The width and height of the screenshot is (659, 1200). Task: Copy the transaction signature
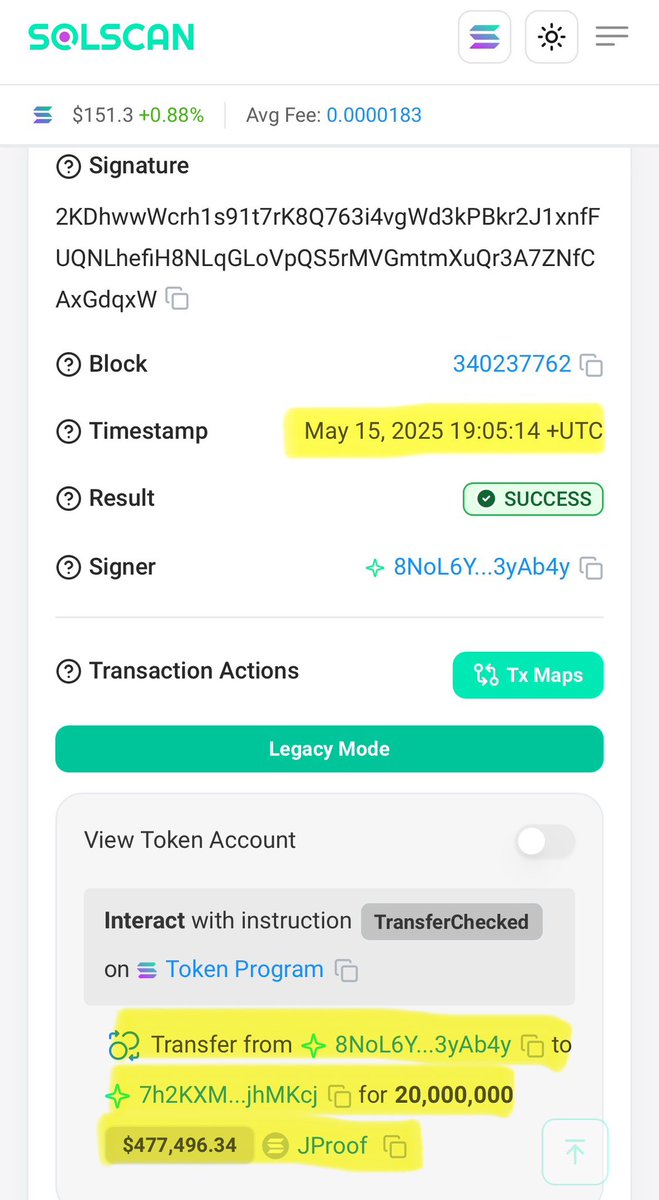coord(177,298)
